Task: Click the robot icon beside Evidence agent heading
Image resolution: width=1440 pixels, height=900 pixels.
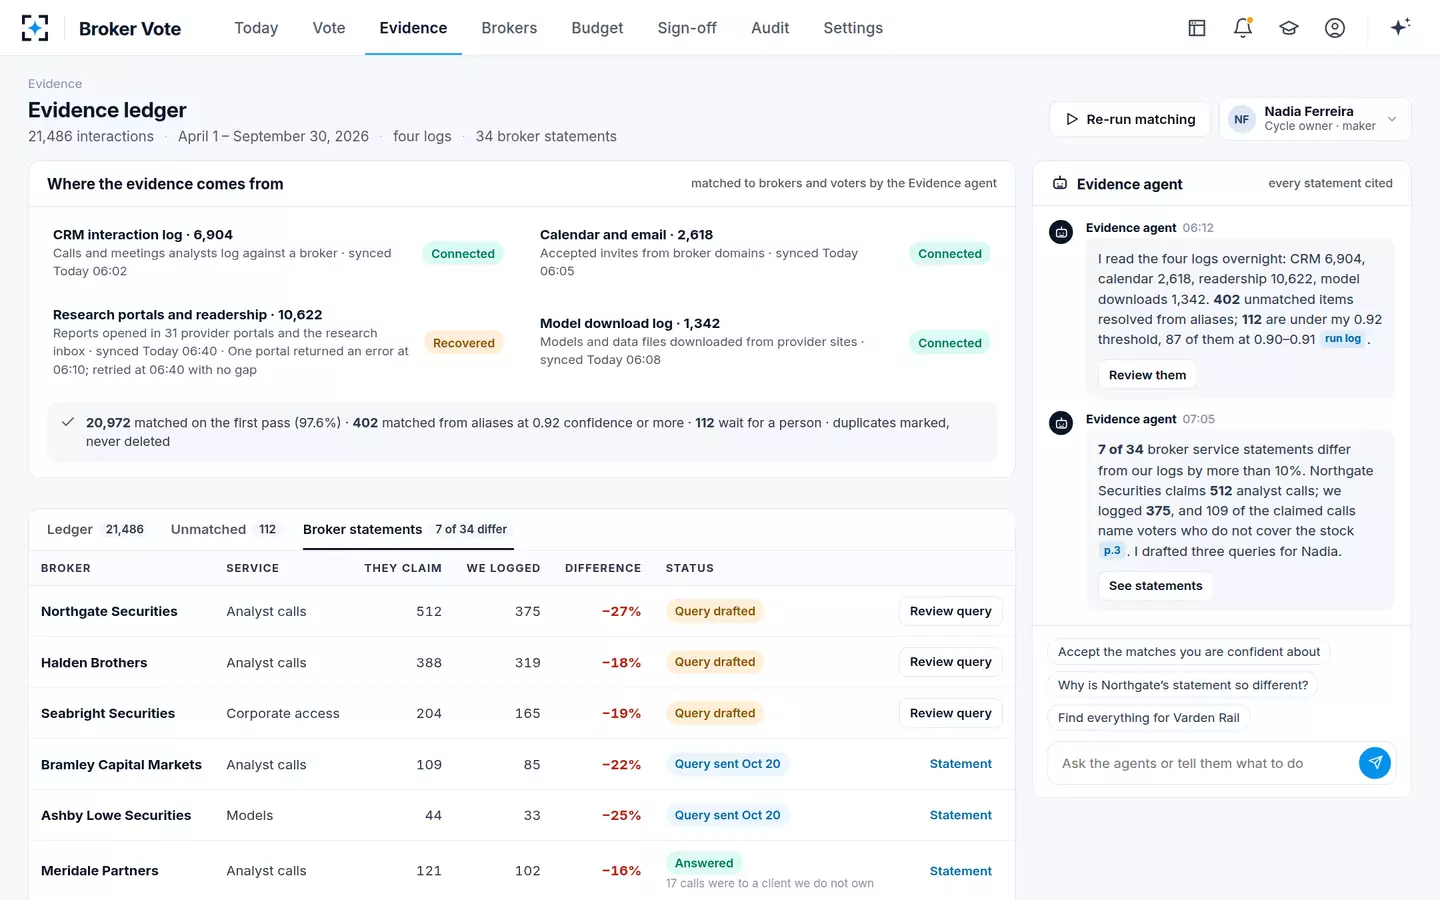Action: point(1060,184)
